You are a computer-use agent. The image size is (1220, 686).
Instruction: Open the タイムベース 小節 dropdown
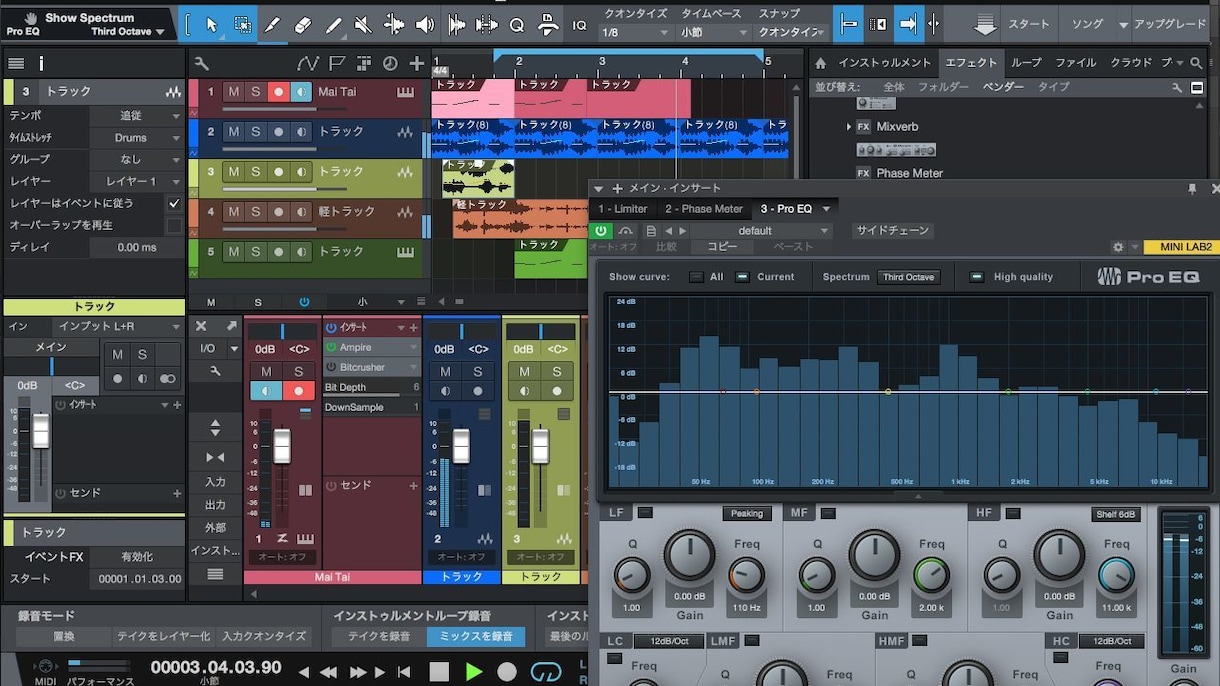point(714,32)
